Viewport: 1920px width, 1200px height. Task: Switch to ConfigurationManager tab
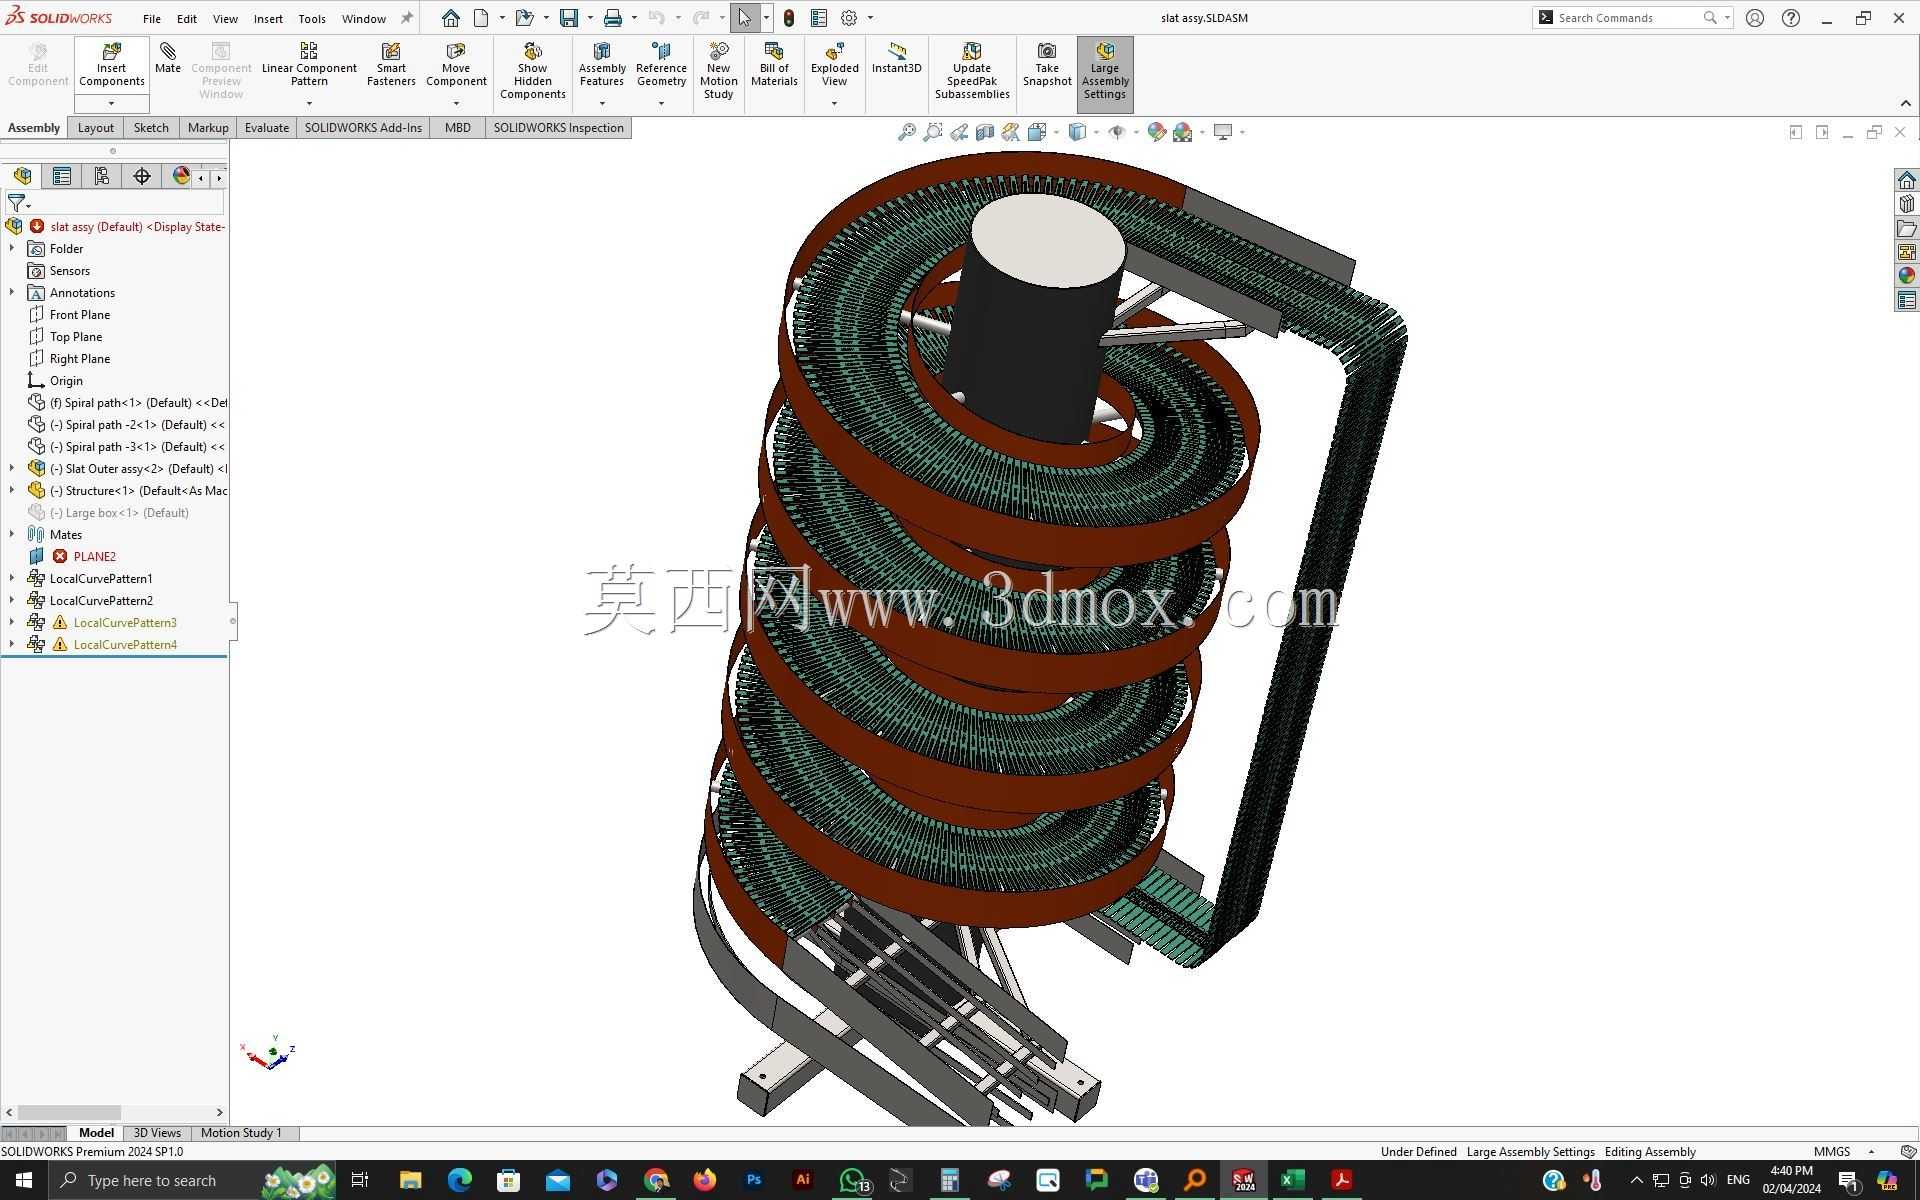[x=102, y=176]
